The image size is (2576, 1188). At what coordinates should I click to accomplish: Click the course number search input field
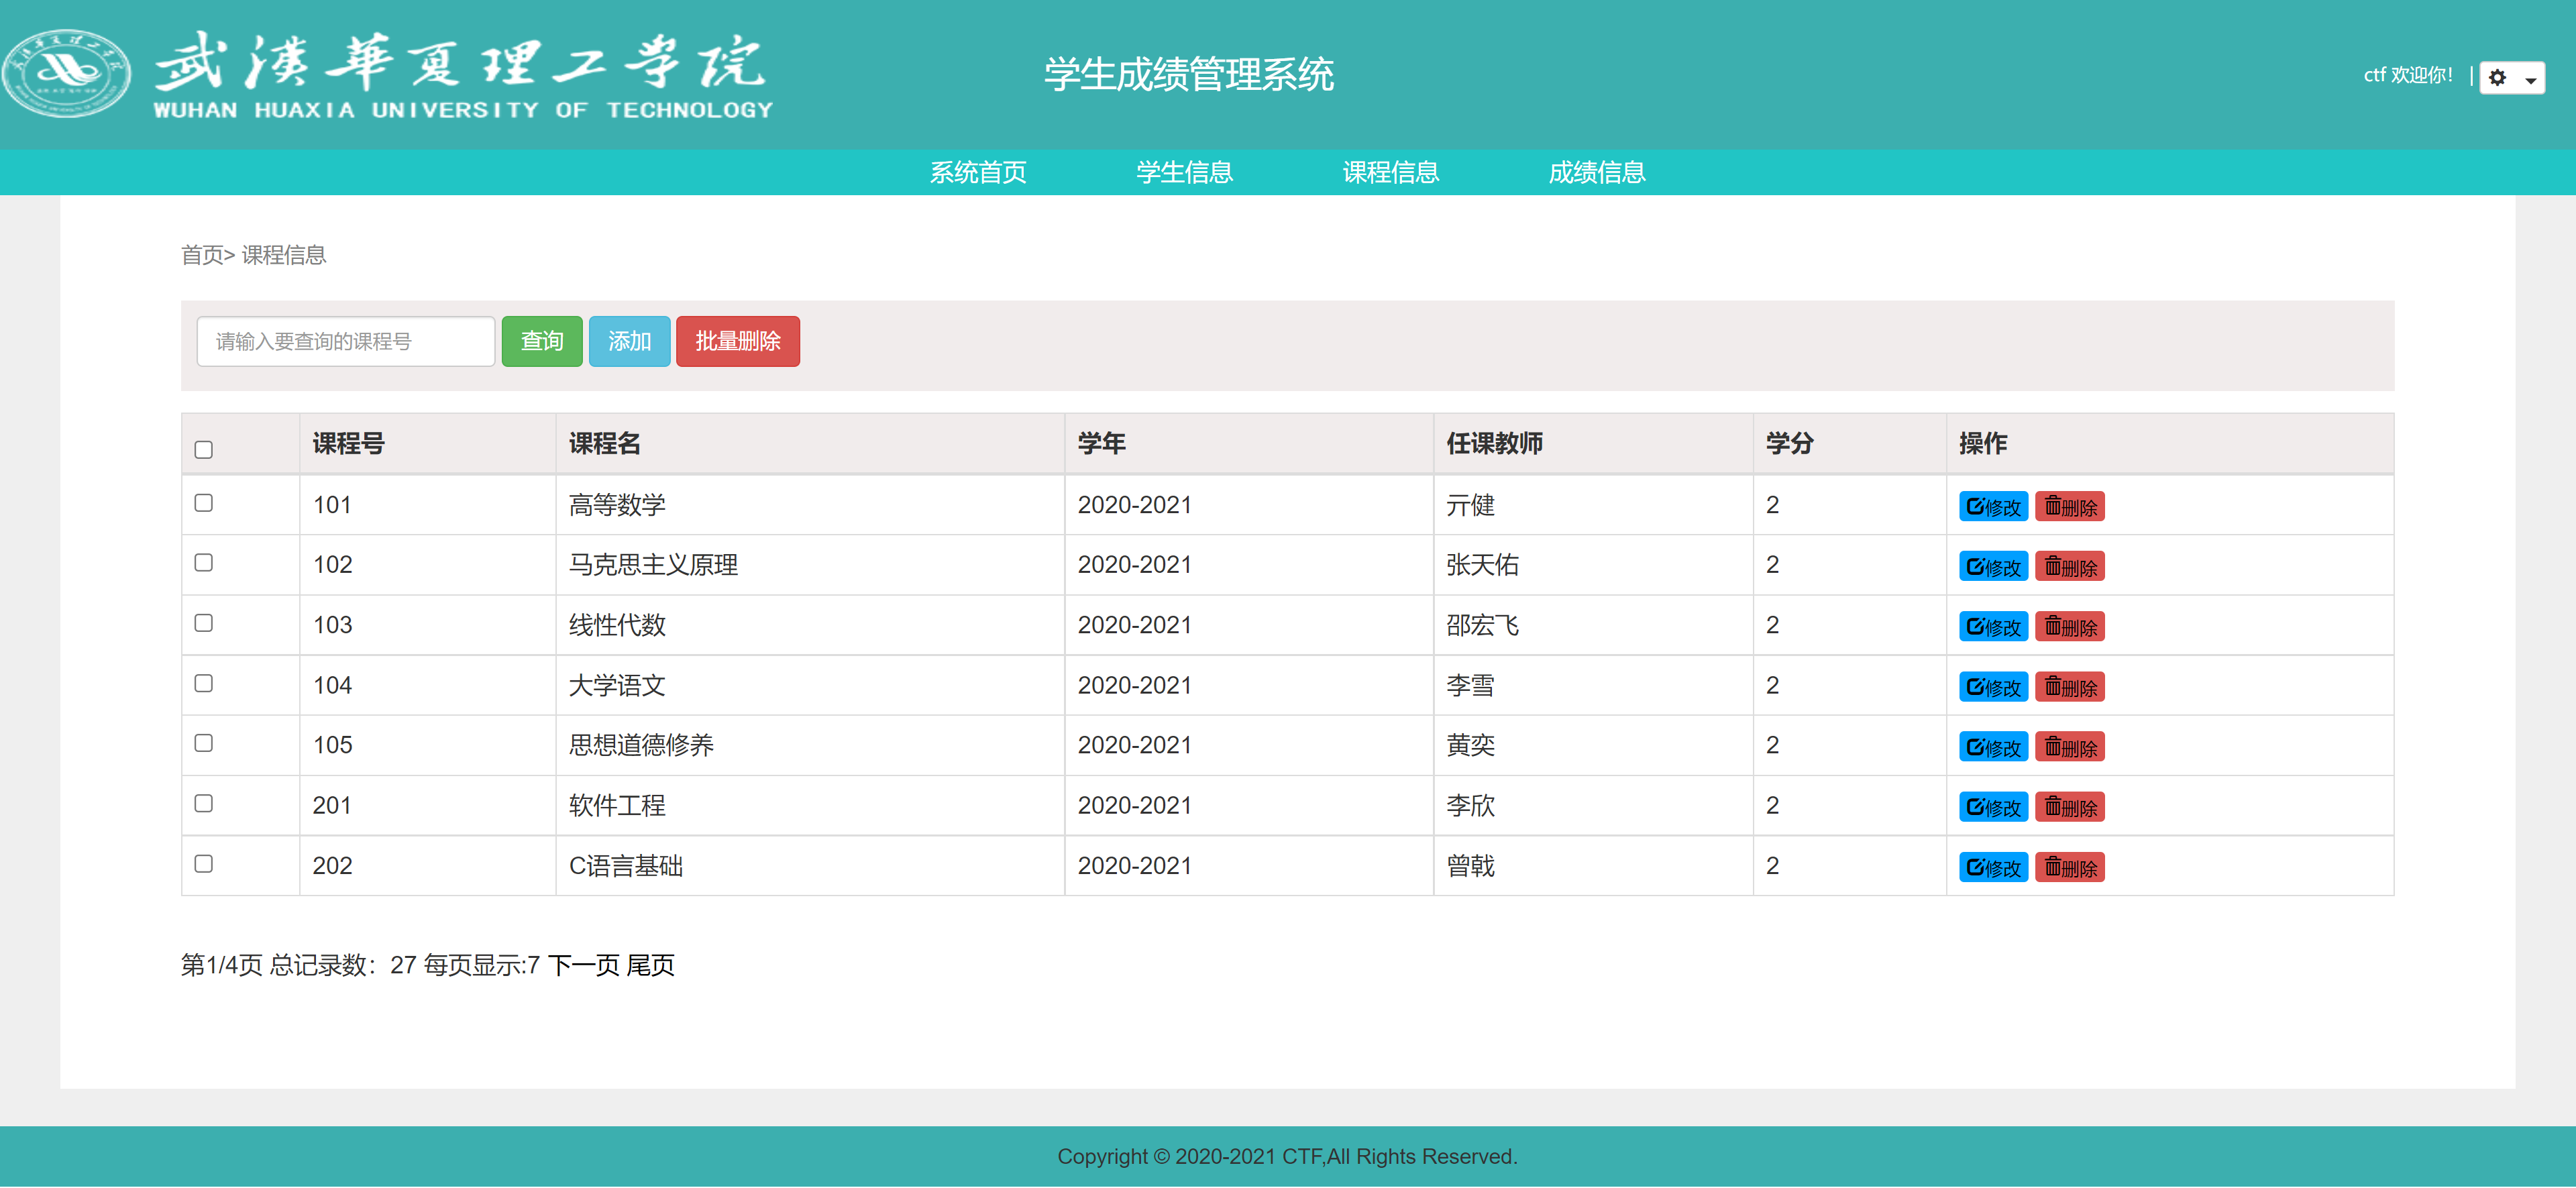(345, 341)
